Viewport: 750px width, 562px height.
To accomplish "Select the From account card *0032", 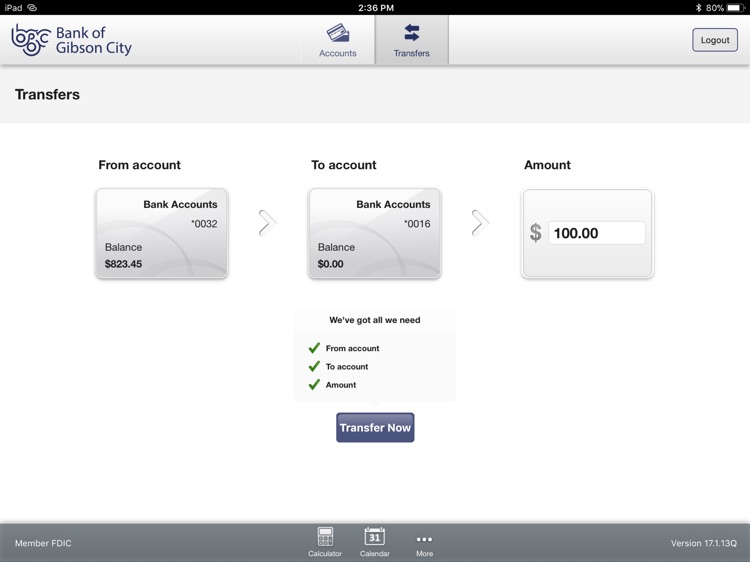I will pos(162,233).
